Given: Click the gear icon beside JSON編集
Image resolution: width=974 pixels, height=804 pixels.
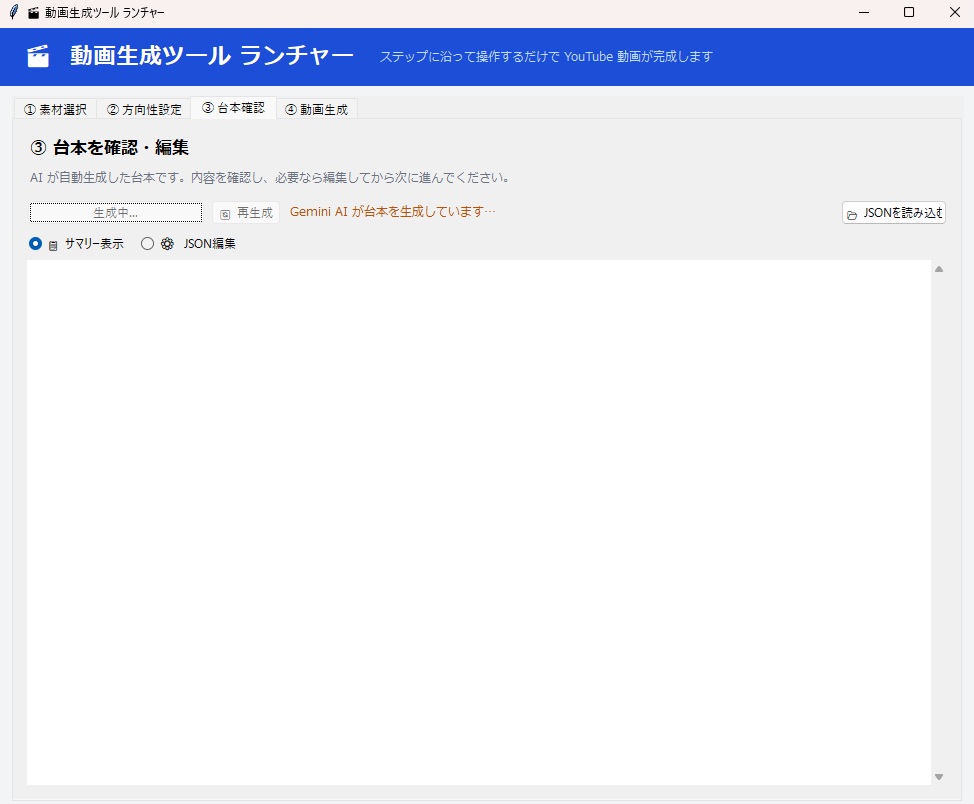Looking at the screenshot, I should click(x=167, y=244).
